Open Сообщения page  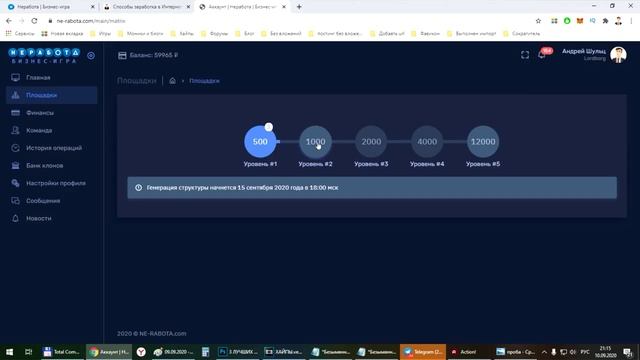[x=43, y=201]
